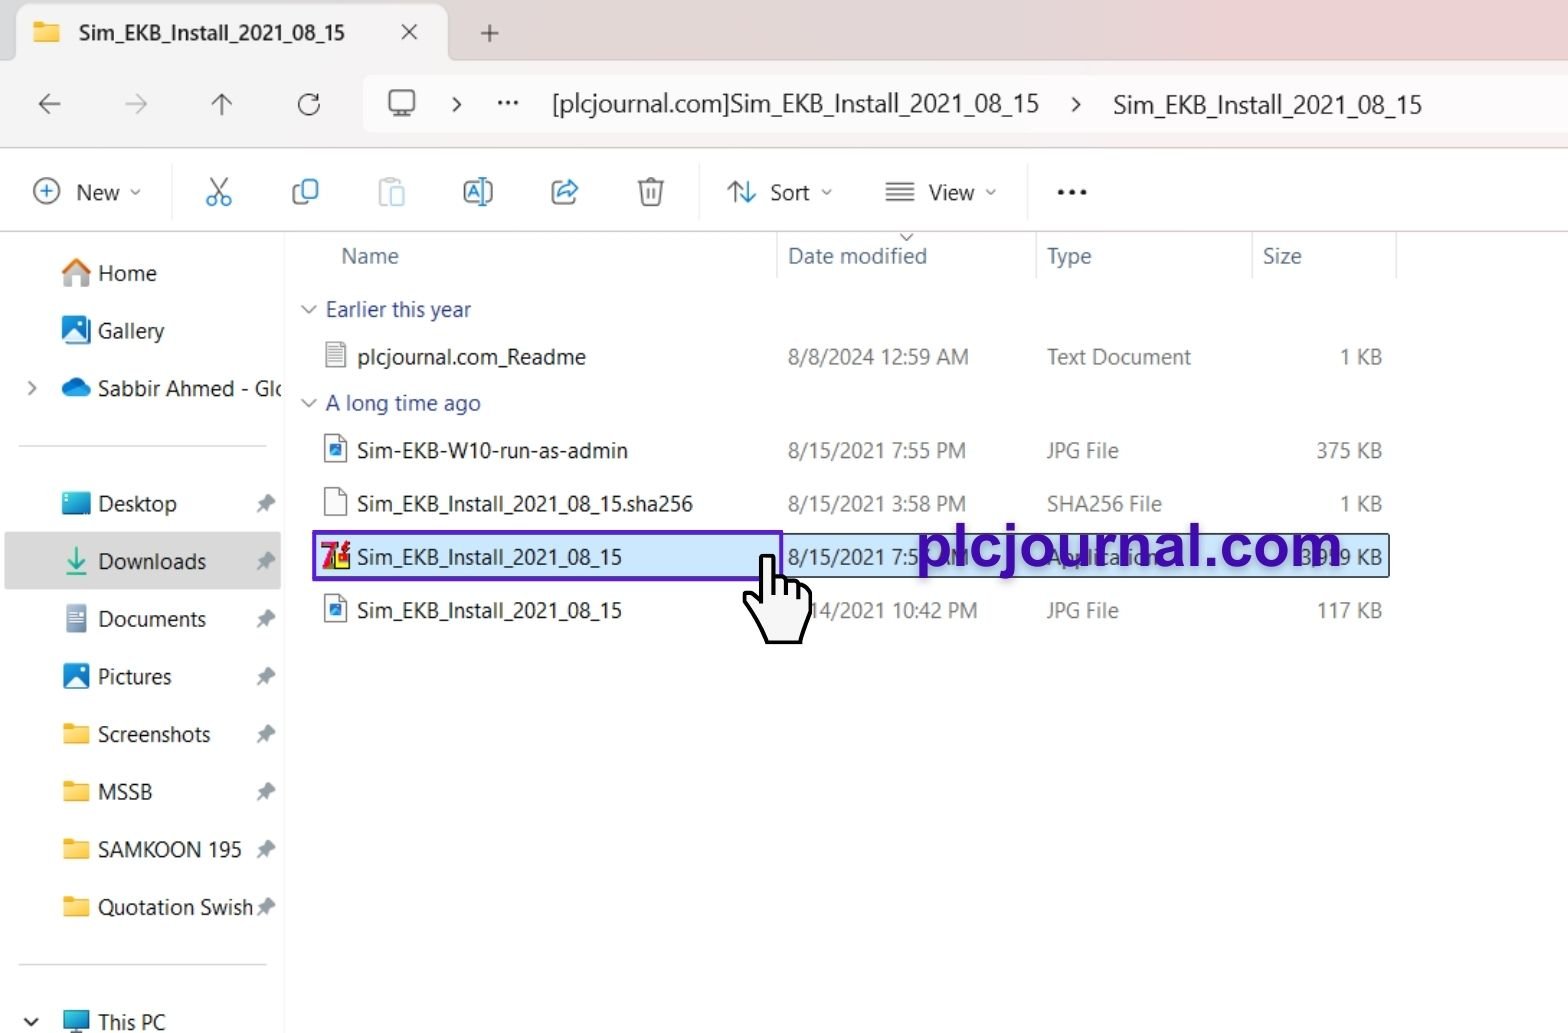The image size is (1568, 1033).
Task: Click the Sim-EKB-W10-run-as-admin image file icon
Action: [x=336, y=449]
